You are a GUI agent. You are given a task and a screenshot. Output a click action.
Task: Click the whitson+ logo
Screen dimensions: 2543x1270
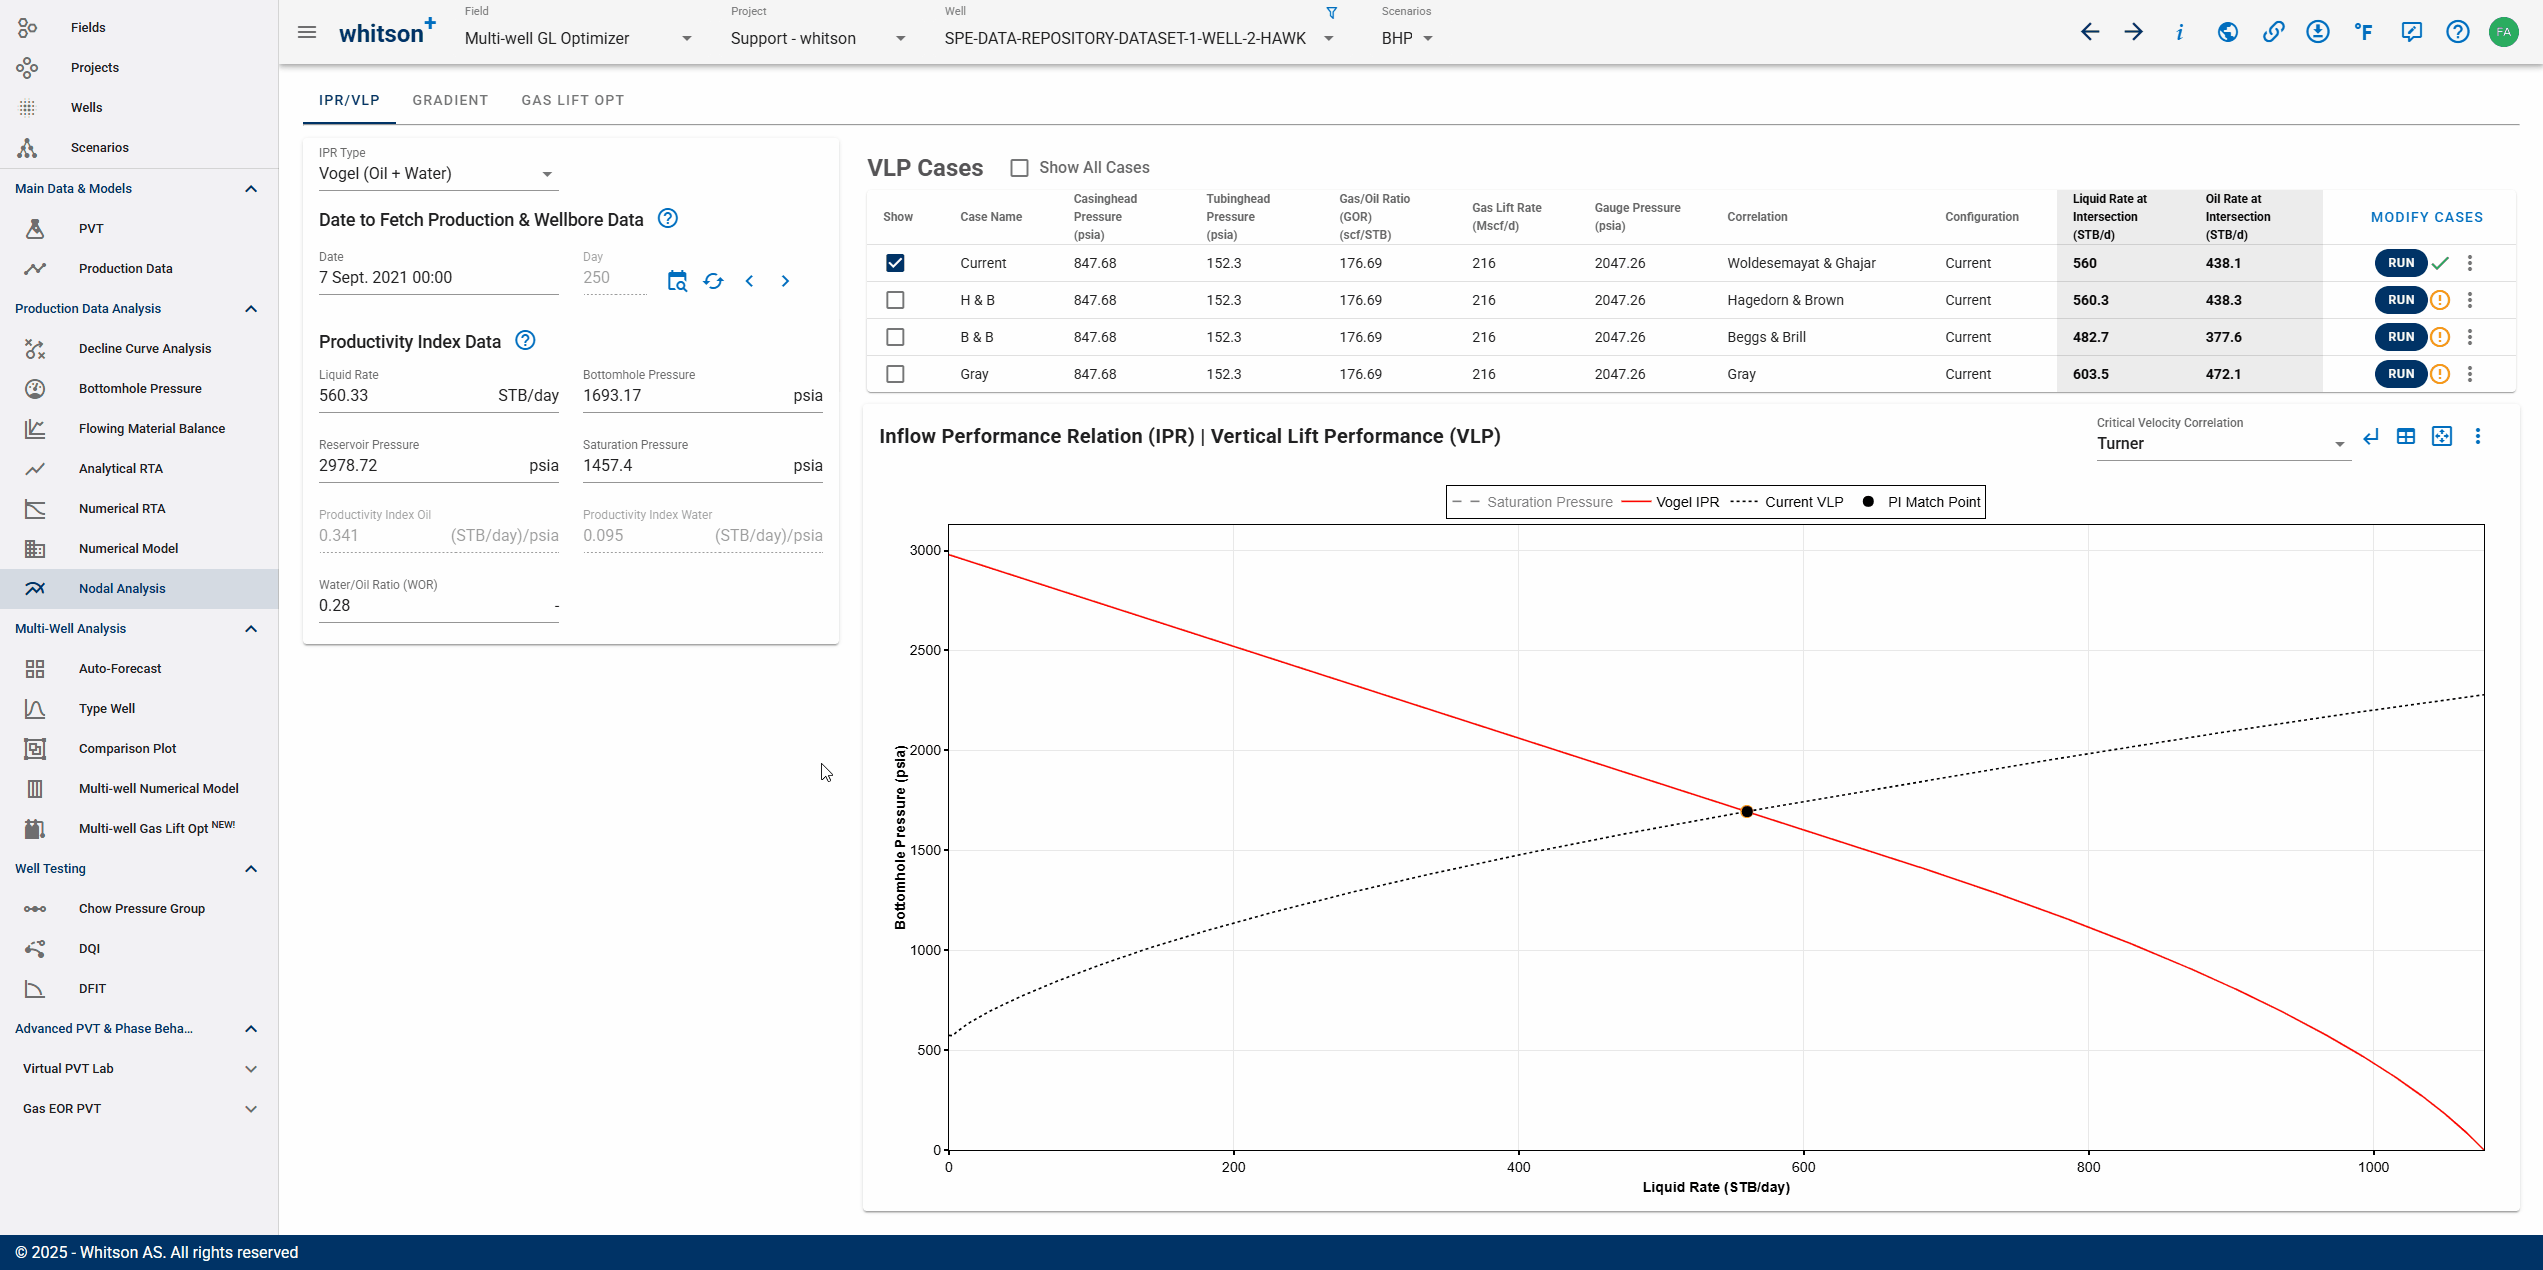click(387, 32)
